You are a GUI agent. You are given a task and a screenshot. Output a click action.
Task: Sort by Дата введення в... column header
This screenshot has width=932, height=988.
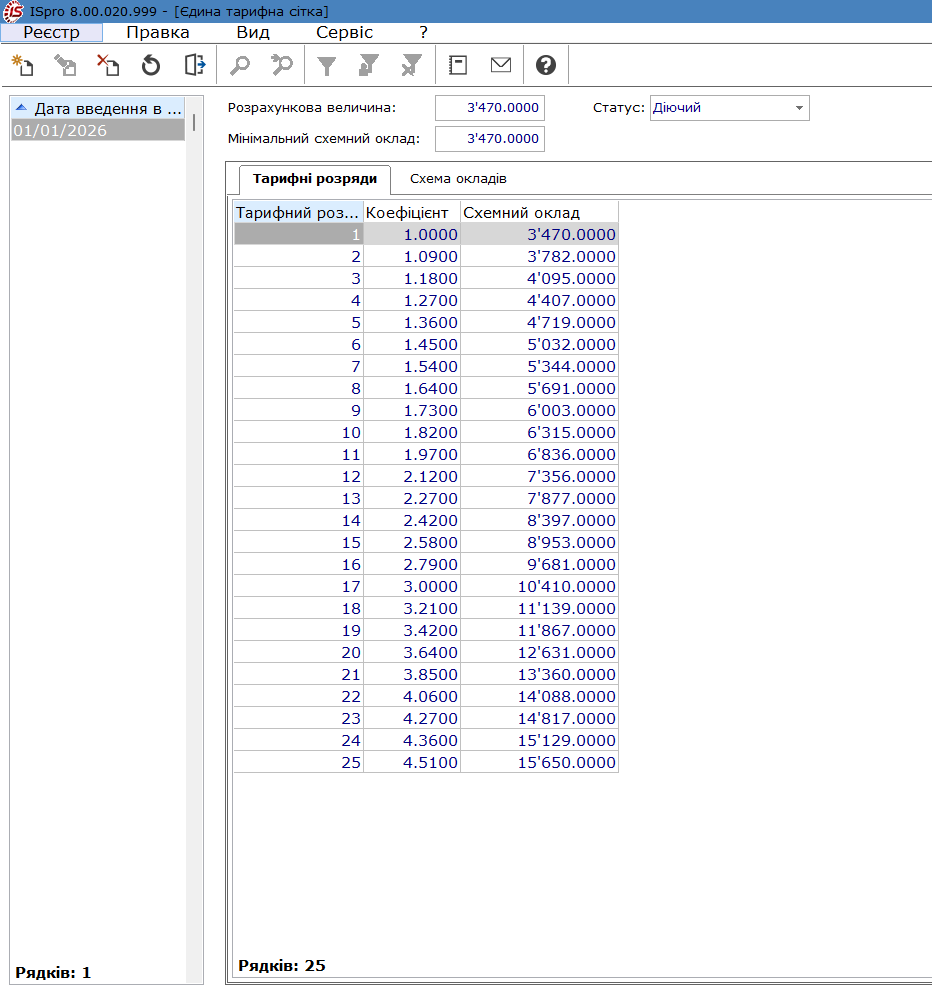pyautogui.click(x=99, y=108)
